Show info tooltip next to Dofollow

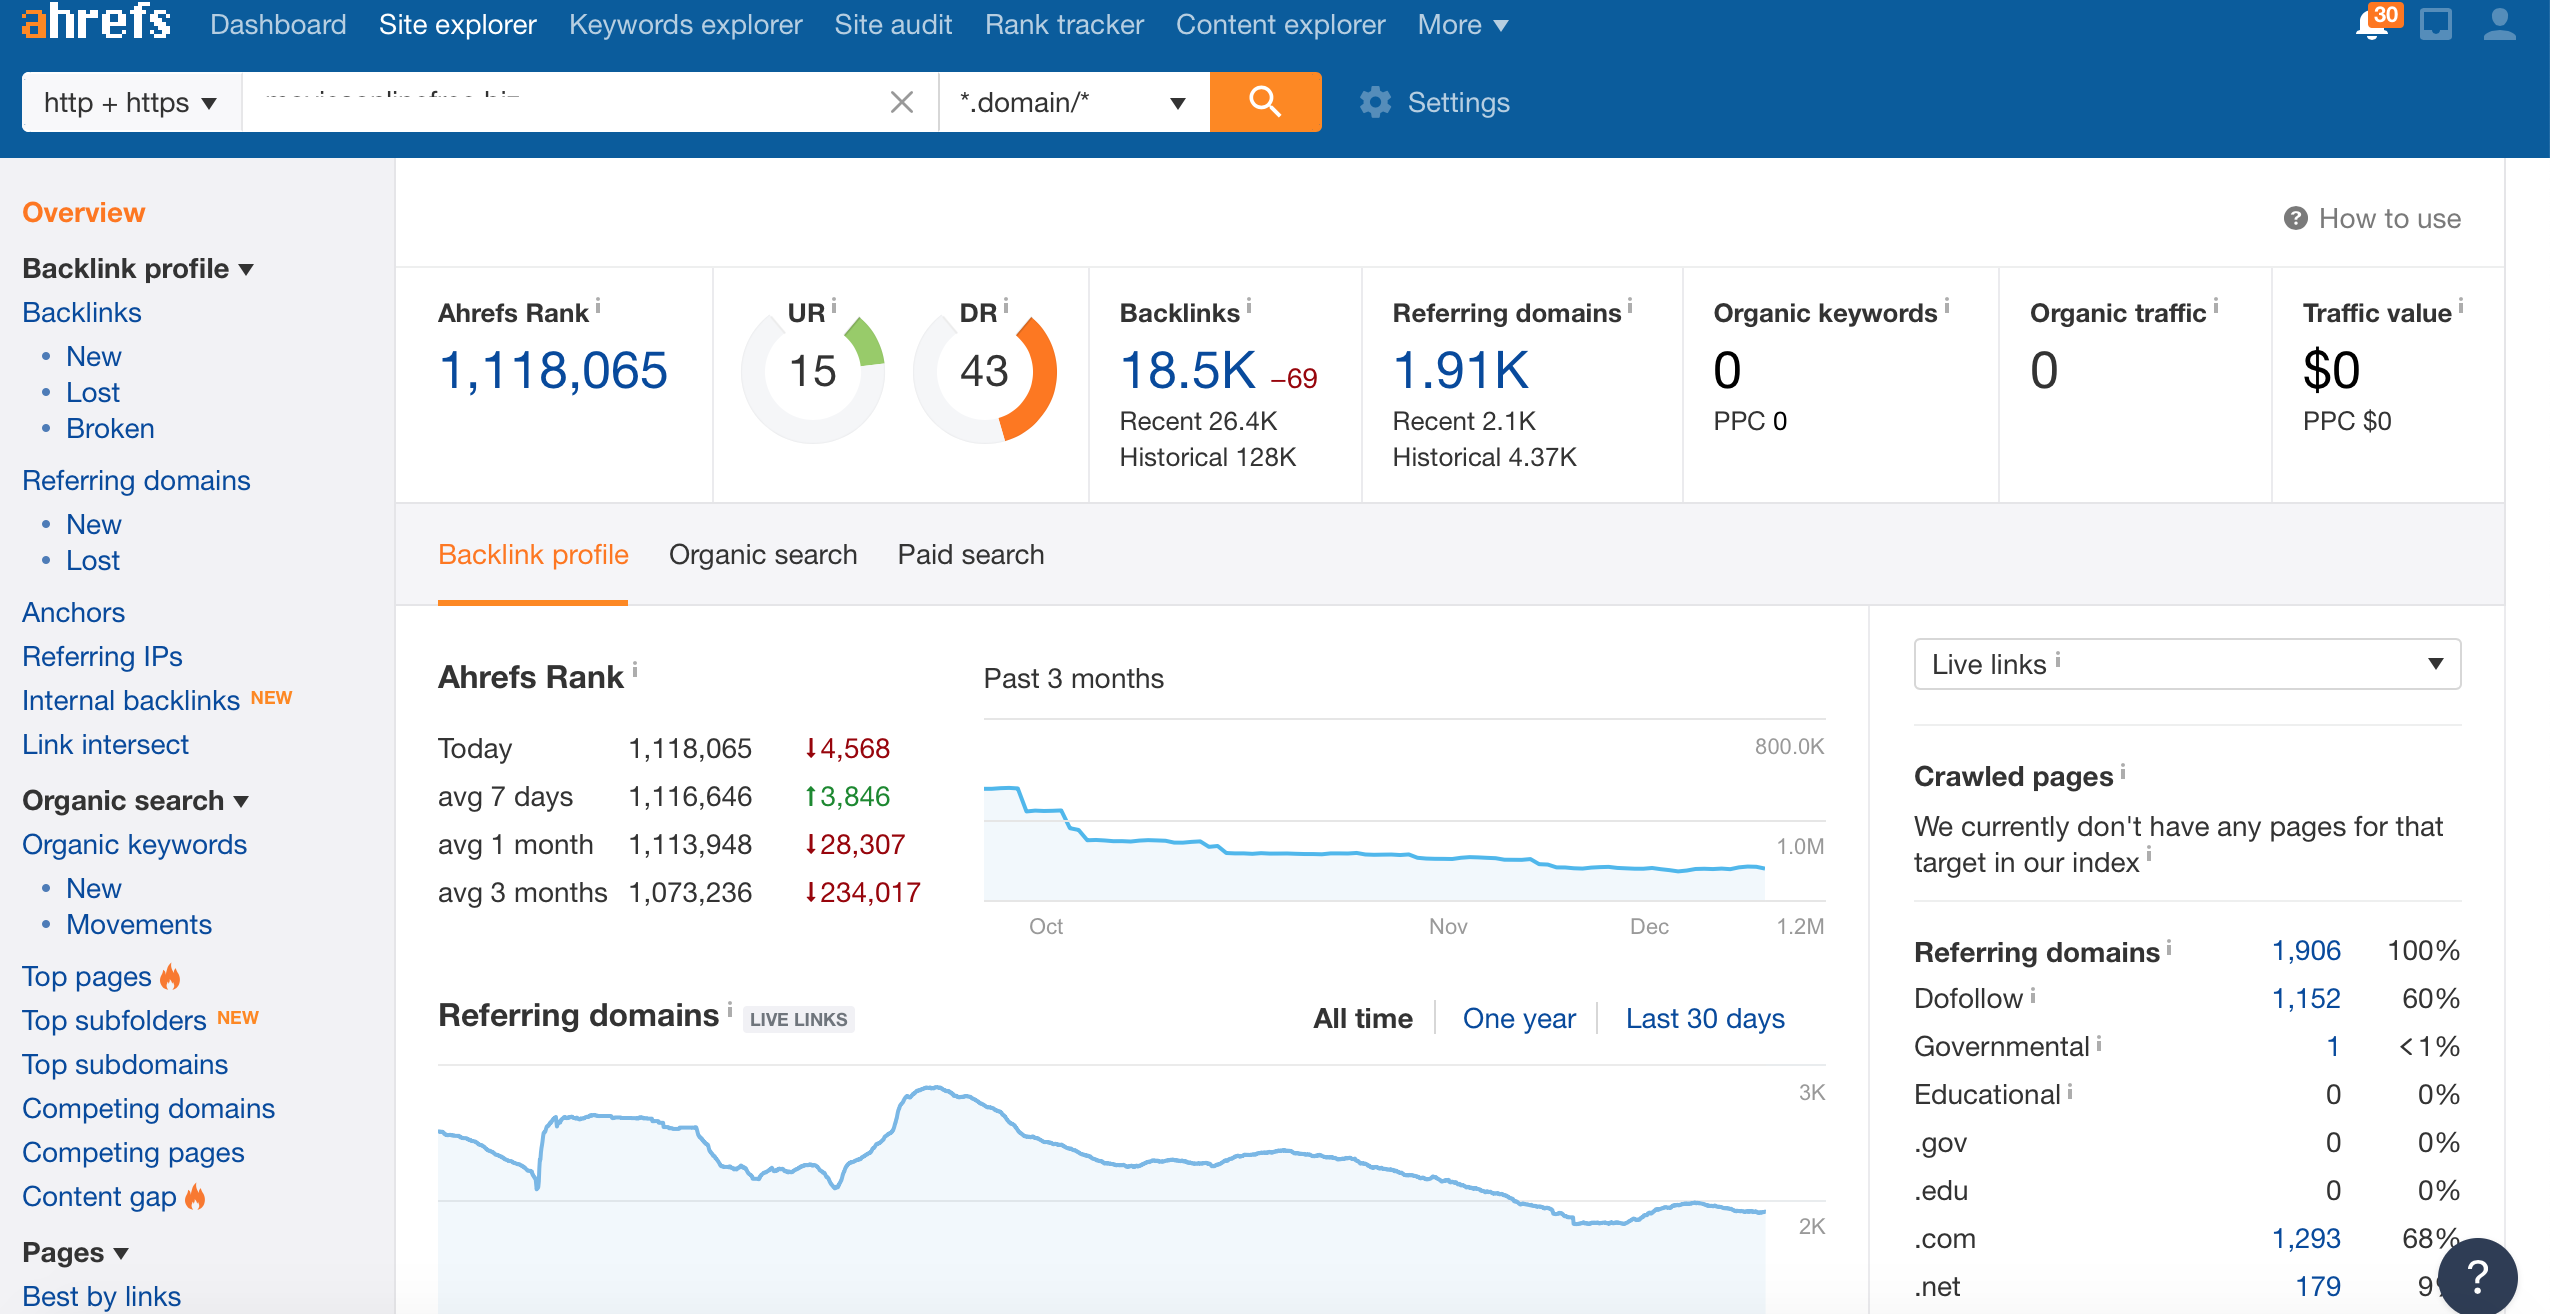tap(2032, 994)
